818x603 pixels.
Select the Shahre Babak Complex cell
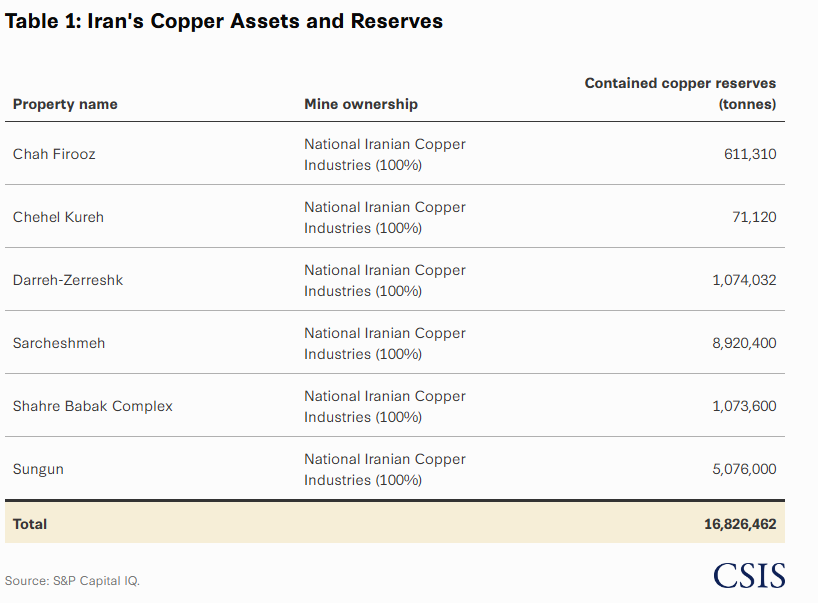[x=93, y=406]
